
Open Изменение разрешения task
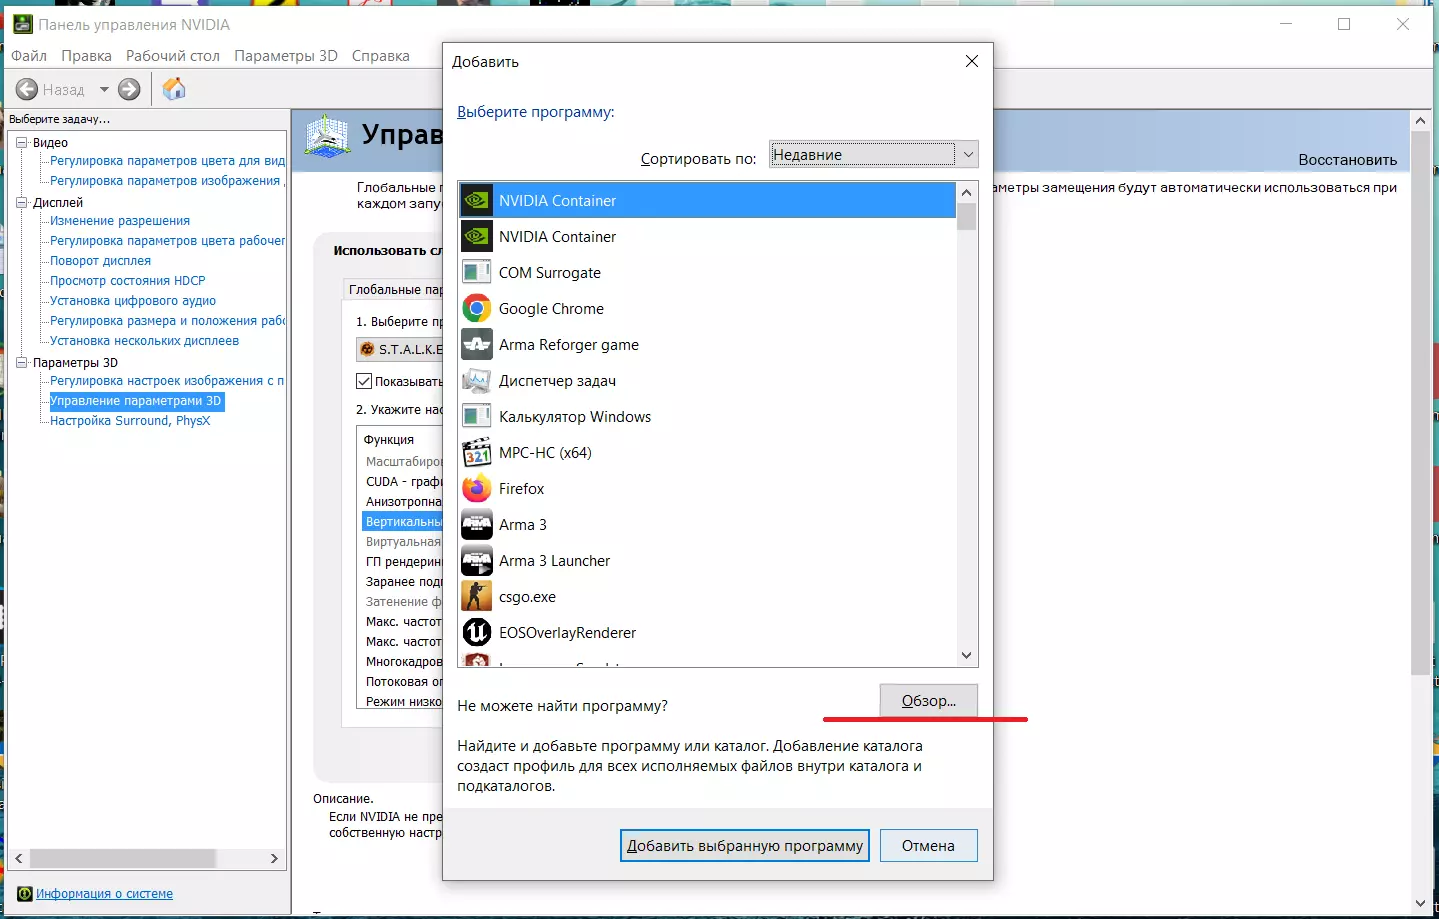coord(120,221)
